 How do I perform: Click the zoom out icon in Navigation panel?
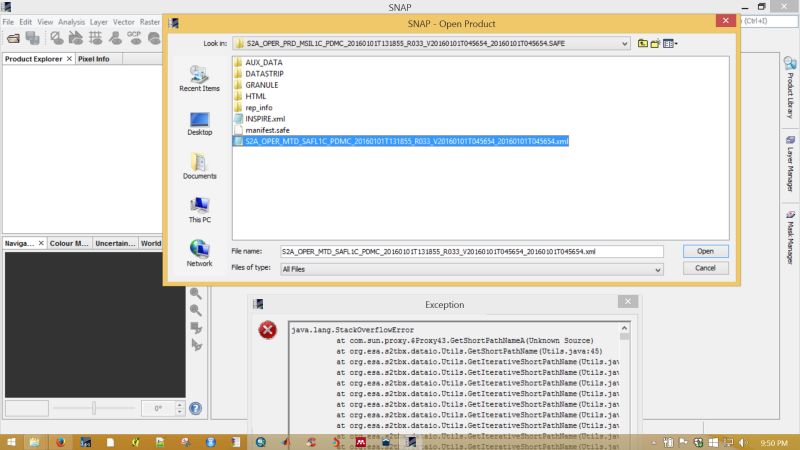(195, 310)
